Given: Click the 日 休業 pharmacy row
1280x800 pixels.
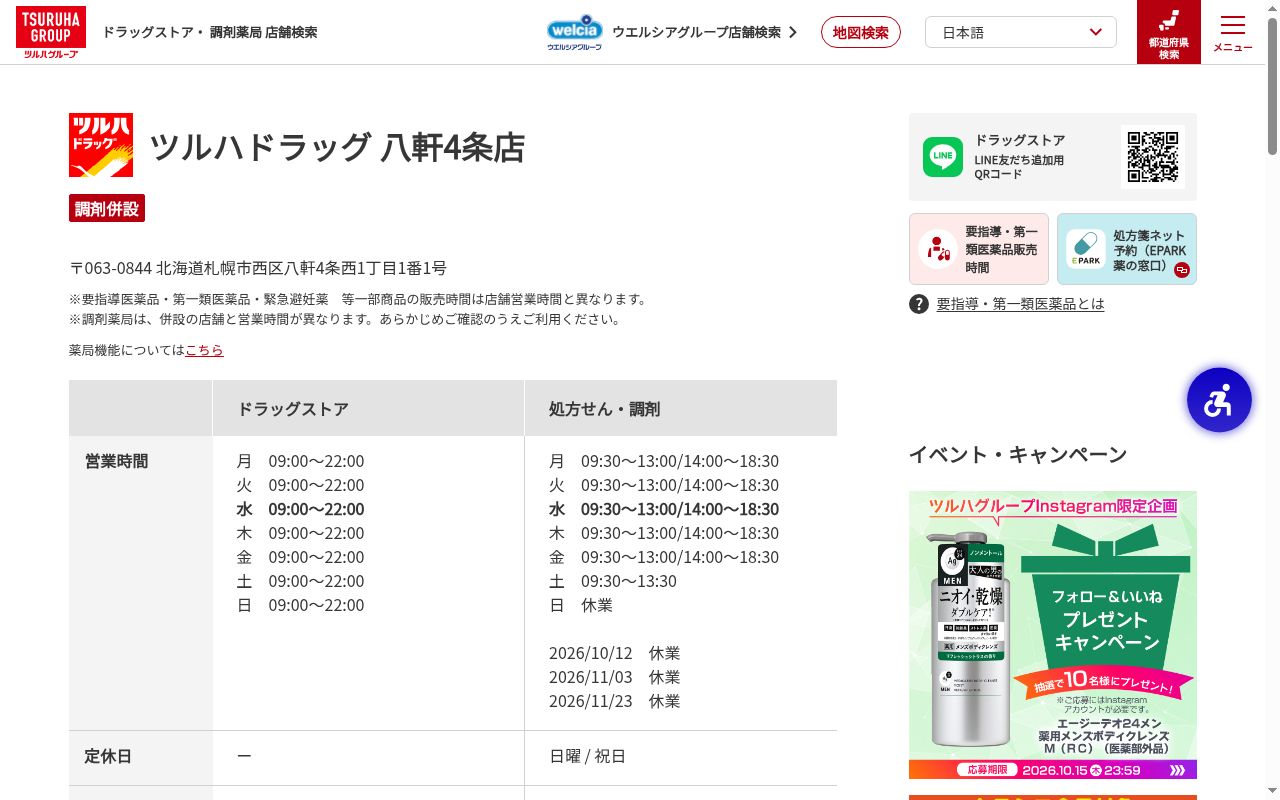Looking at the screenshot, I should [x=581, y=605].
